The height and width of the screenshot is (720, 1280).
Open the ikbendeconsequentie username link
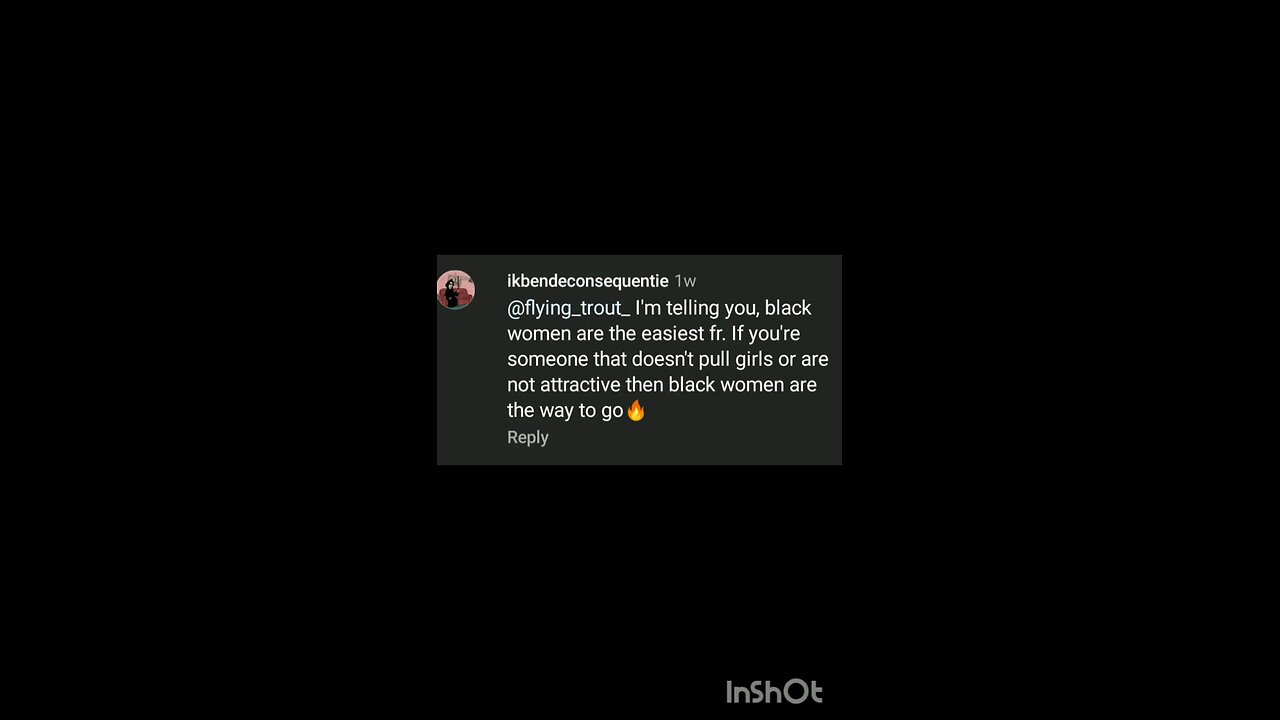pos(587,281)
